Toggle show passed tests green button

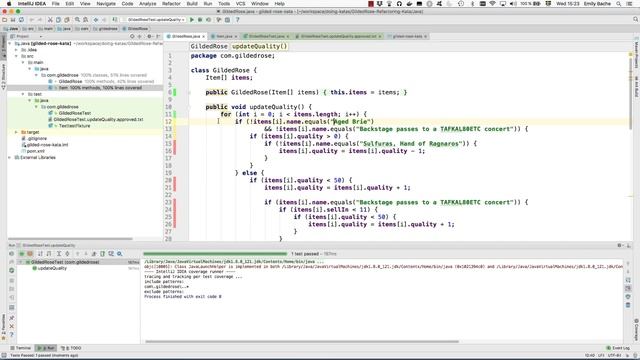coord(22,254)
